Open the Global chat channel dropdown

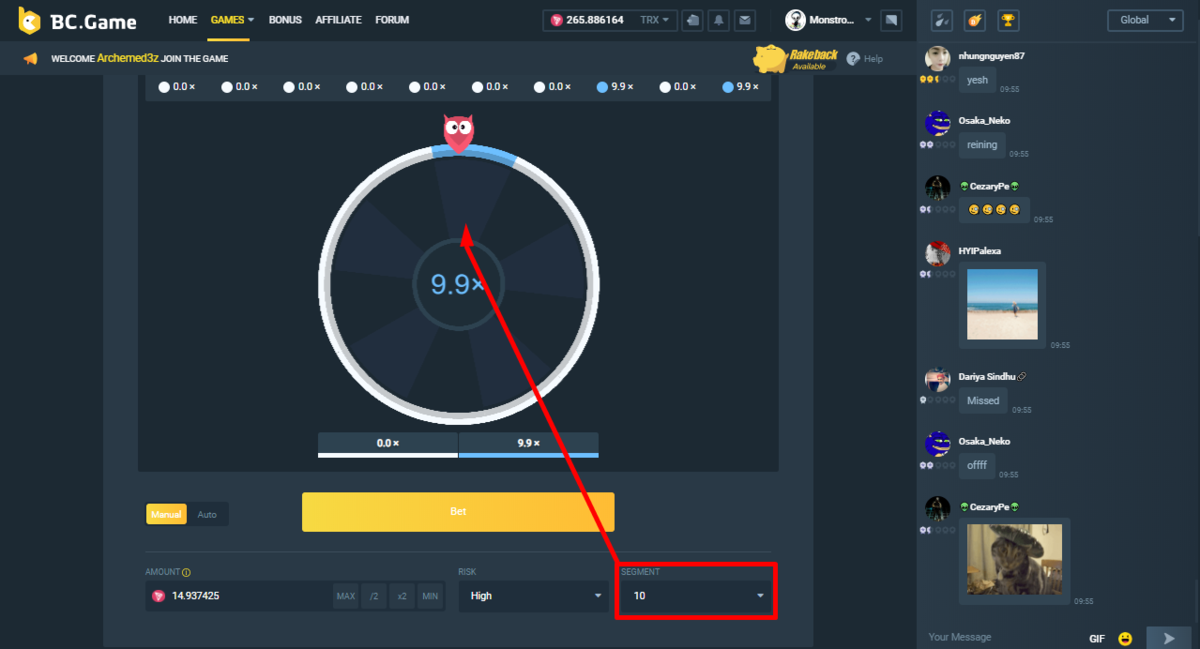1145,20
